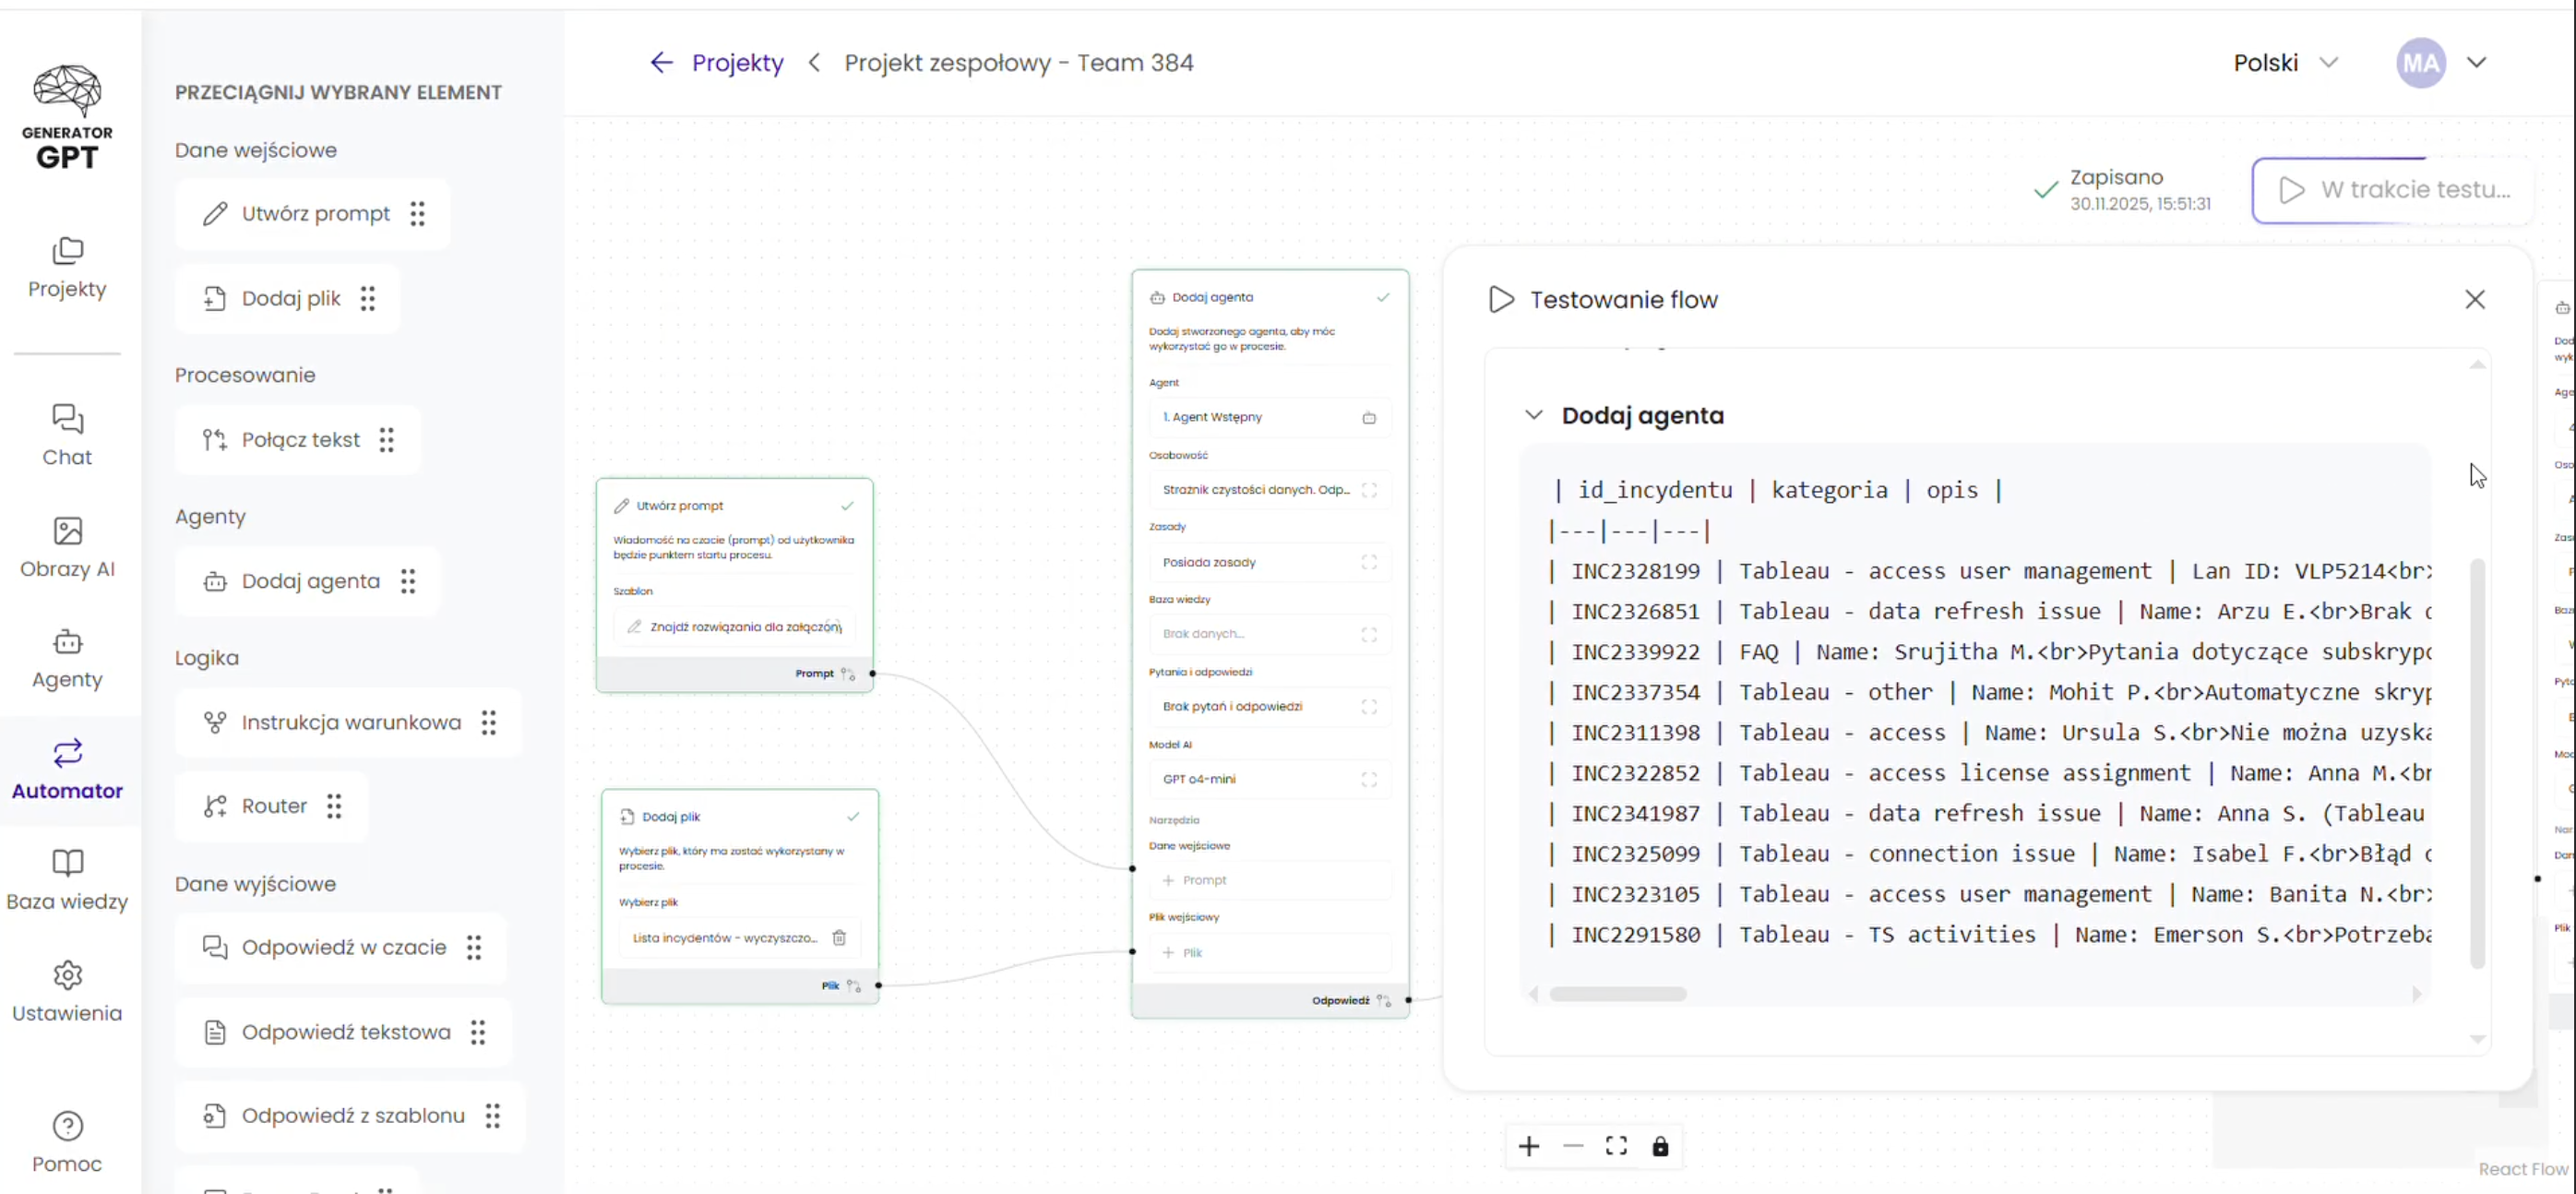Image resolution: width=2576 pixels, height=1194 pixels.
Task: Click the zoom out minus icon
Action: pos(1572,1146)
